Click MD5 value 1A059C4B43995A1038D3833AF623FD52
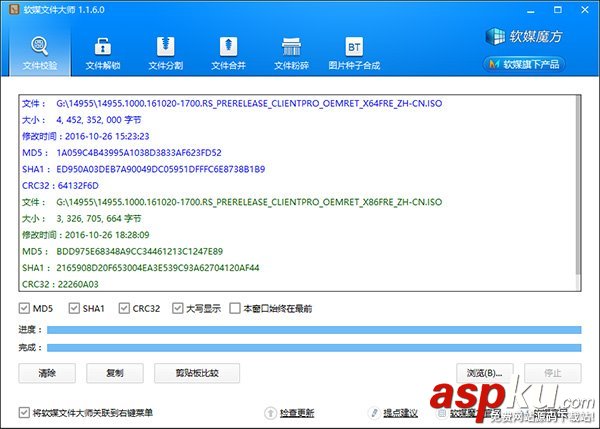This screenshot has height=429, width=600. point(139,153)
